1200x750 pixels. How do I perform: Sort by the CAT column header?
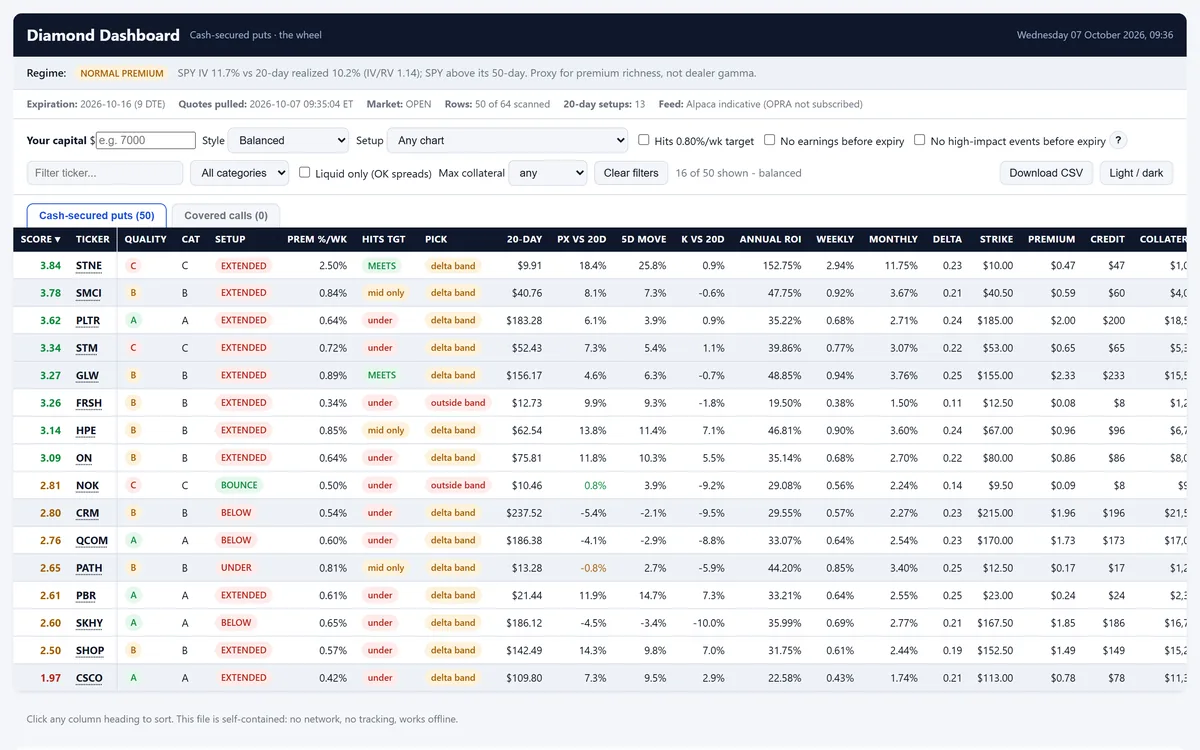point(191,239)
